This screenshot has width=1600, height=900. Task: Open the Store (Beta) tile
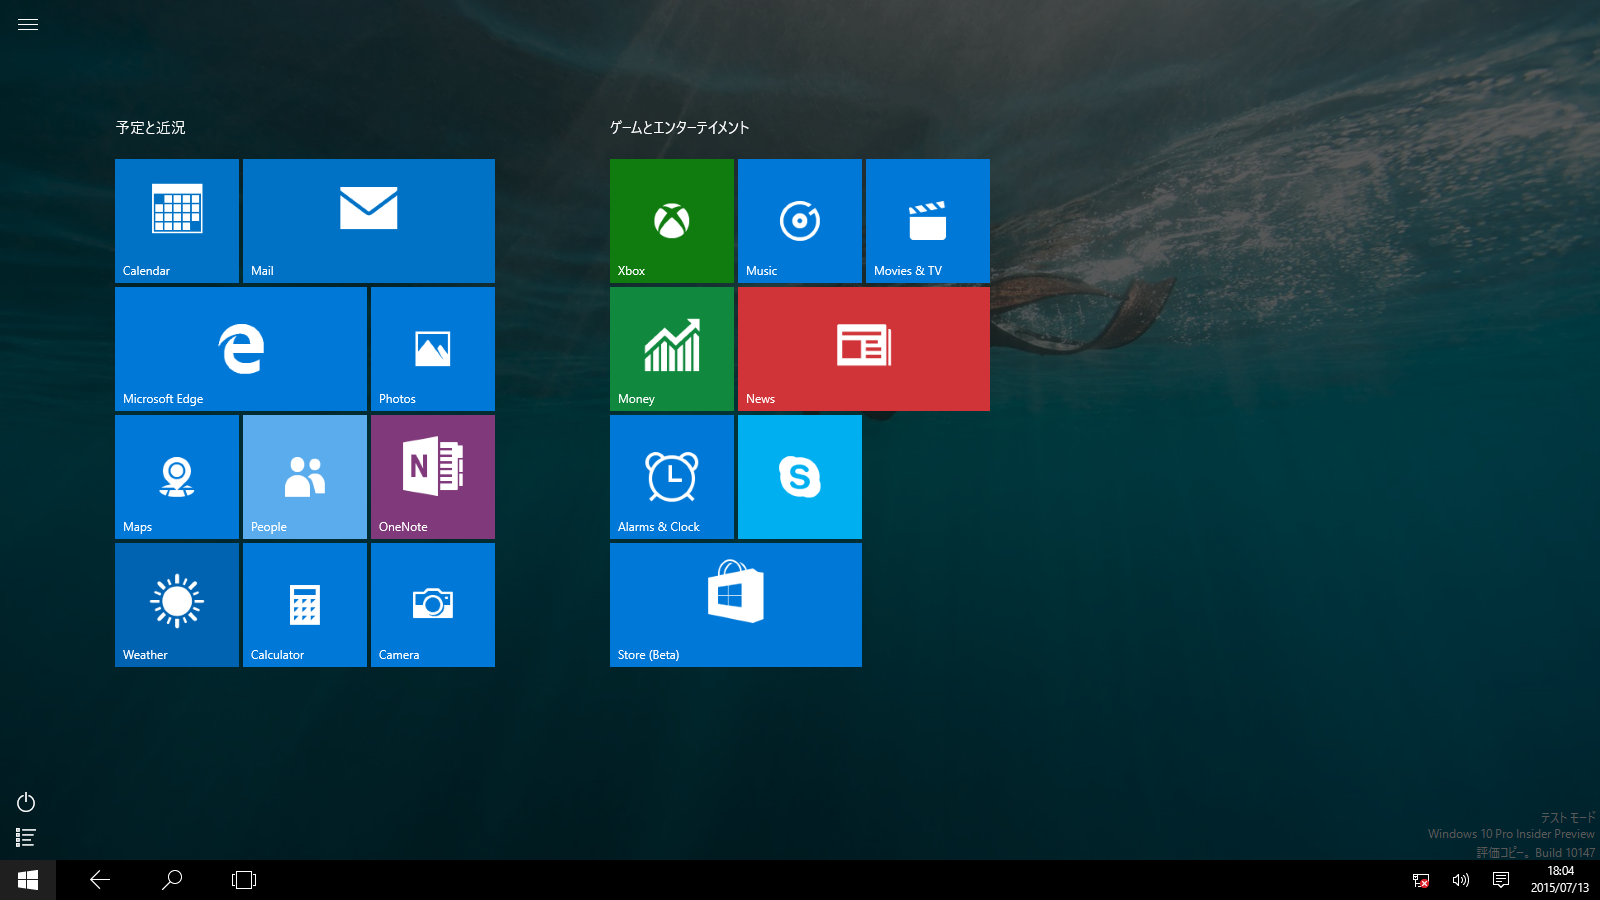[x=736, y=605]
